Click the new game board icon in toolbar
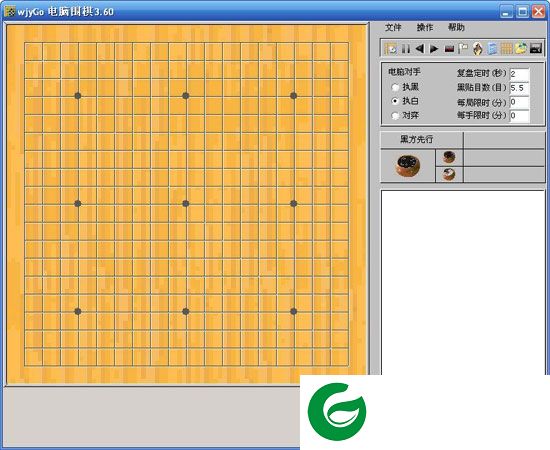Viewport: 550px width, 450px height. [x=390, y=48]
